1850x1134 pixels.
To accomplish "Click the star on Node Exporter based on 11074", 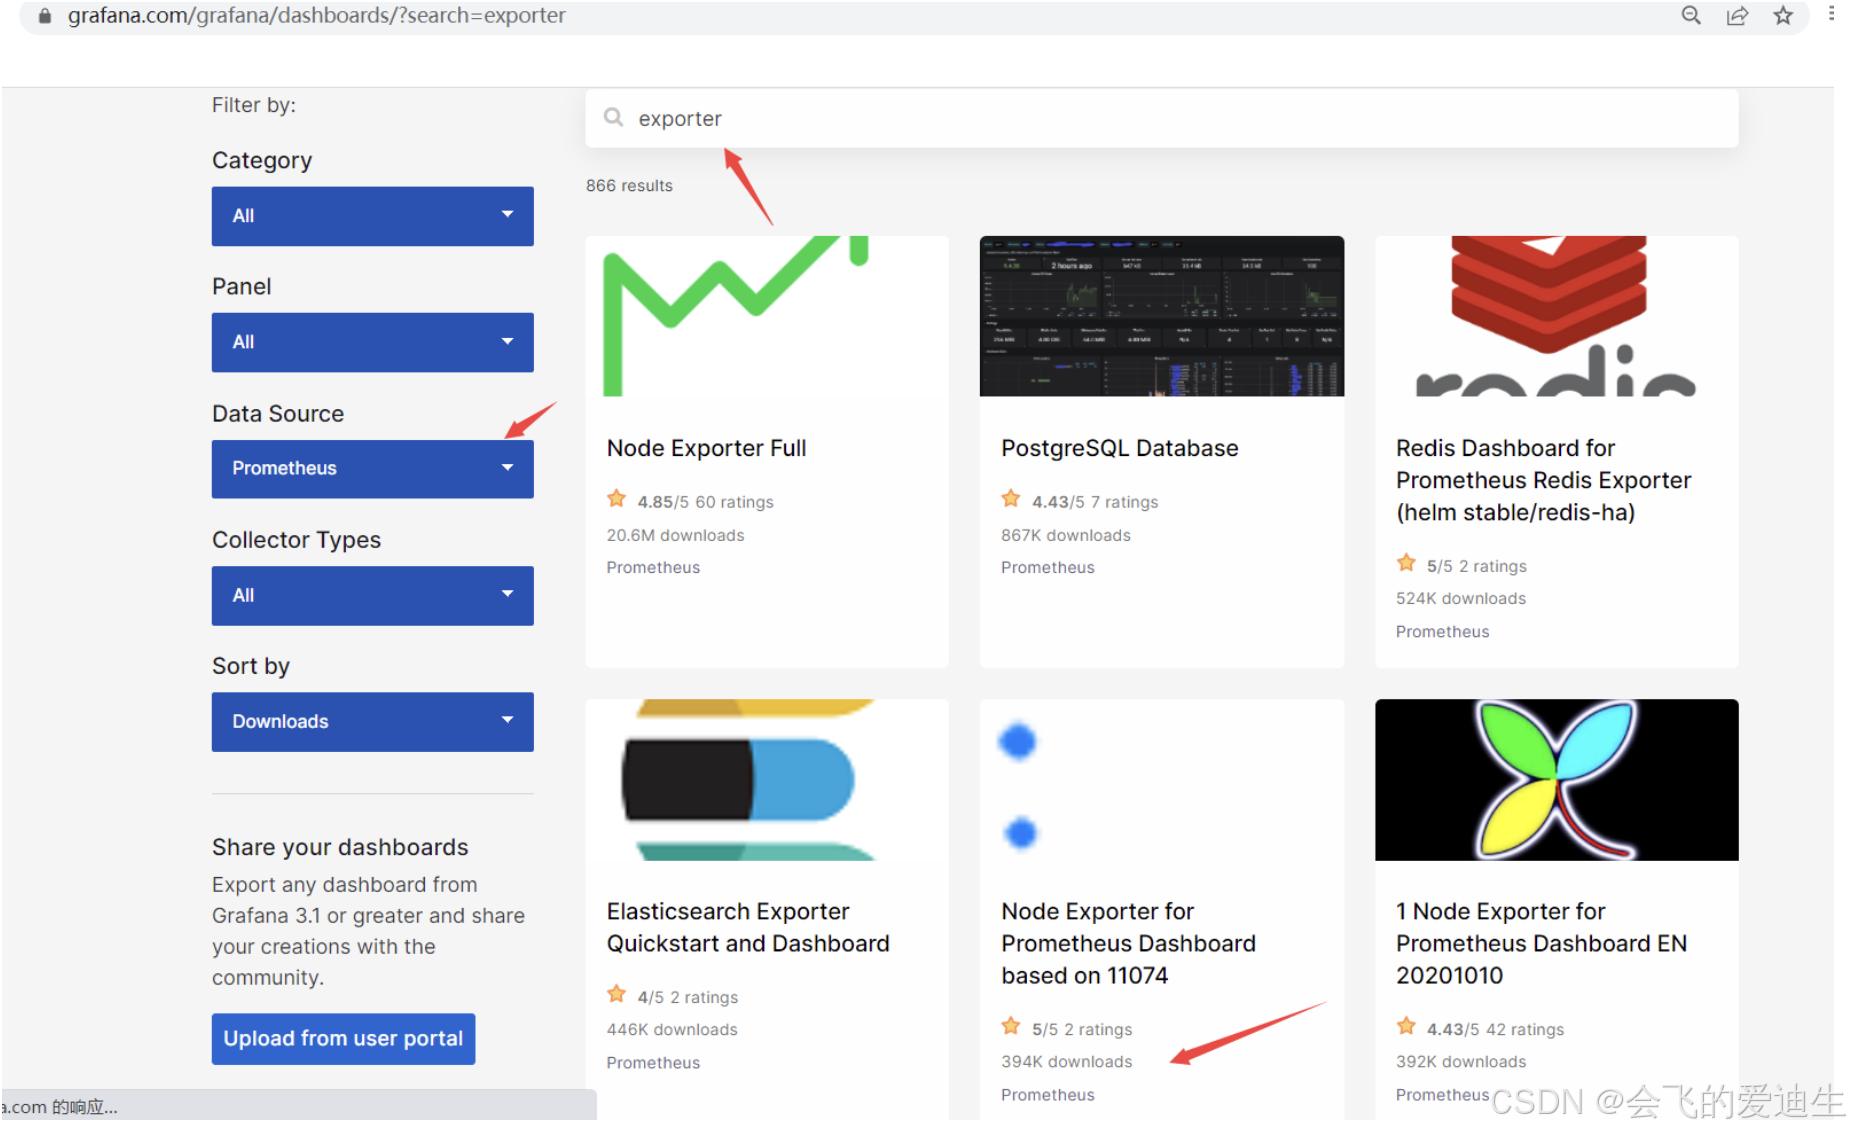I will click(1011, 1027).
